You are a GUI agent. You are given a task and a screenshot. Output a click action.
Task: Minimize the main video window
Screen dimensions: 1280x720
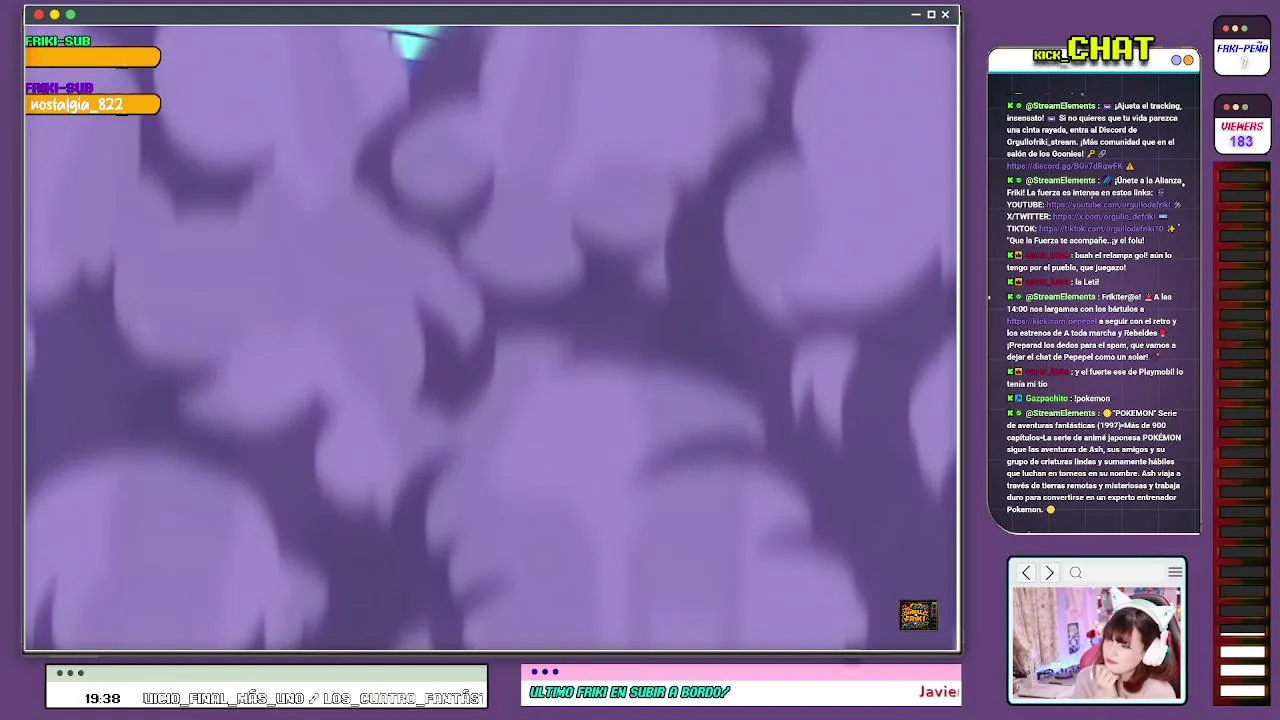916,14
